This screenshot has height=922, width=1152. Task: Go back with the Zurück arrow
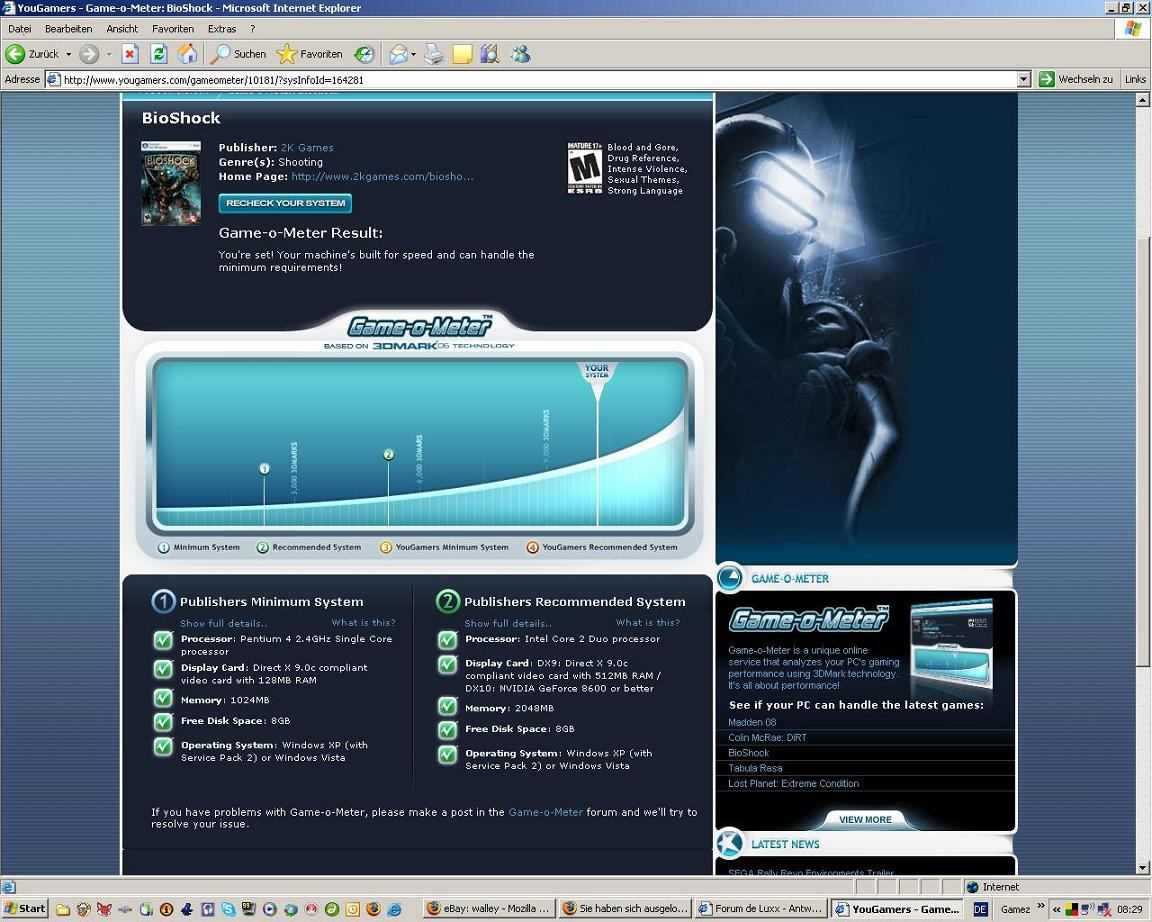[32, 54]
